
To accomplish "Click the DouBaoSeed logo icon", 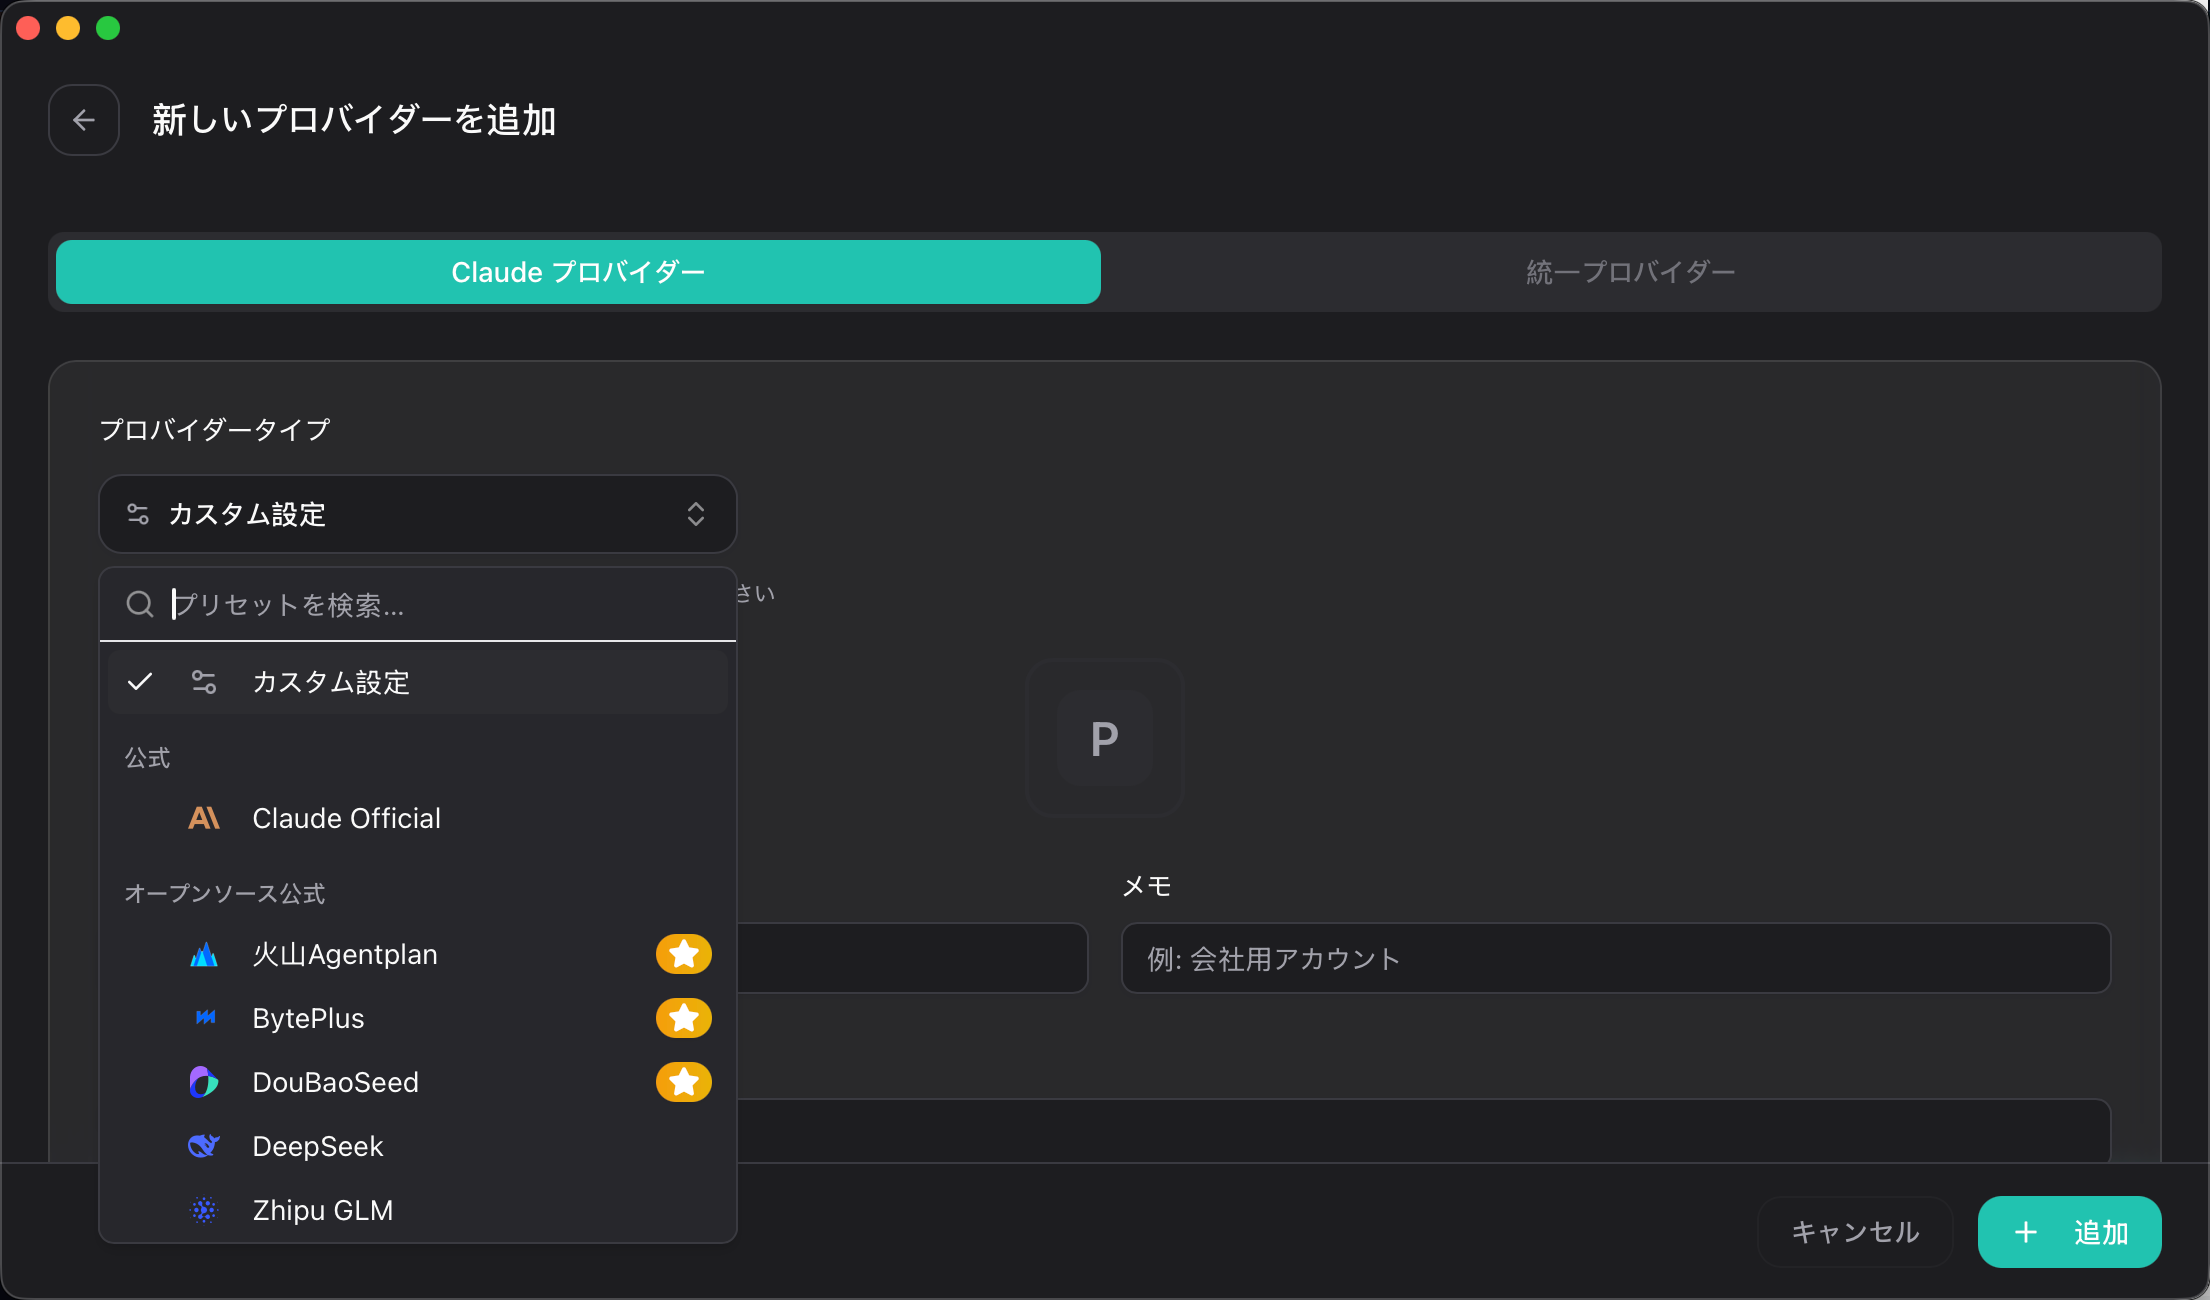I will coord(204,1082).
